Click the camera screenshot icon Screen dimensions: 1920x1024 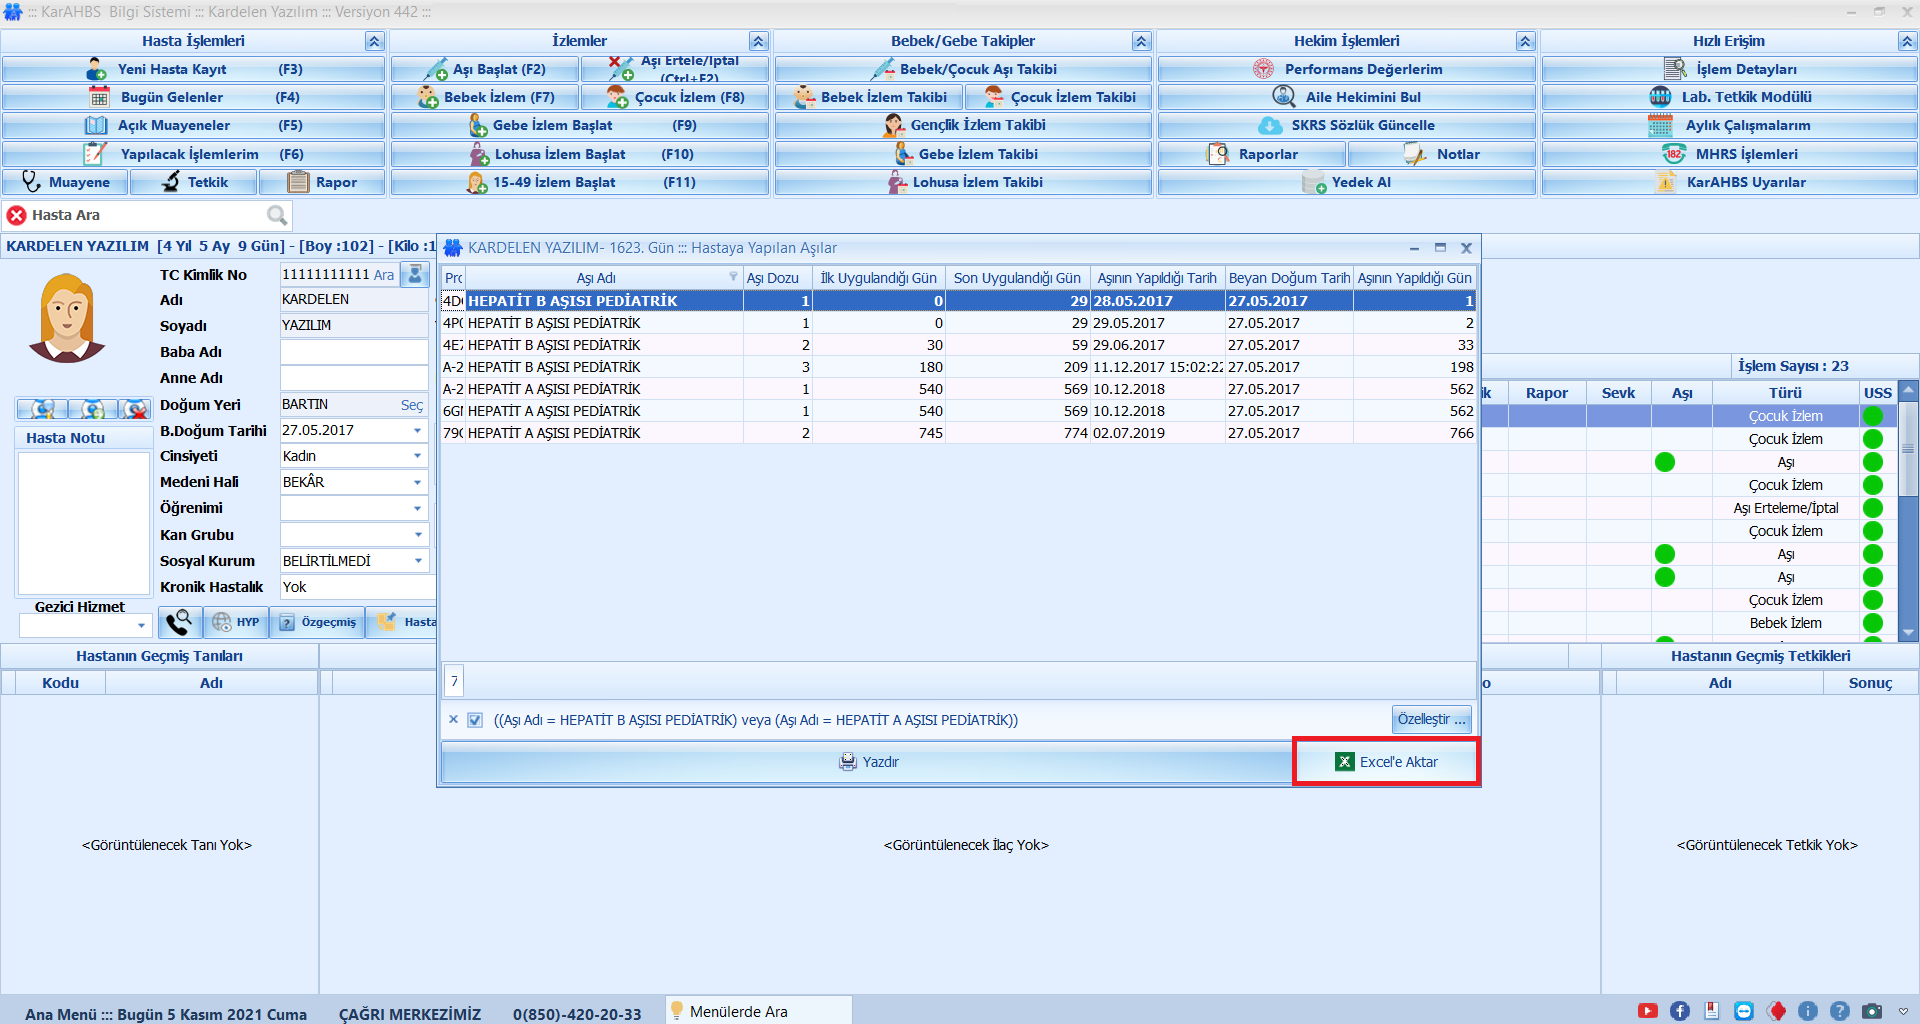[1872, 1011]
